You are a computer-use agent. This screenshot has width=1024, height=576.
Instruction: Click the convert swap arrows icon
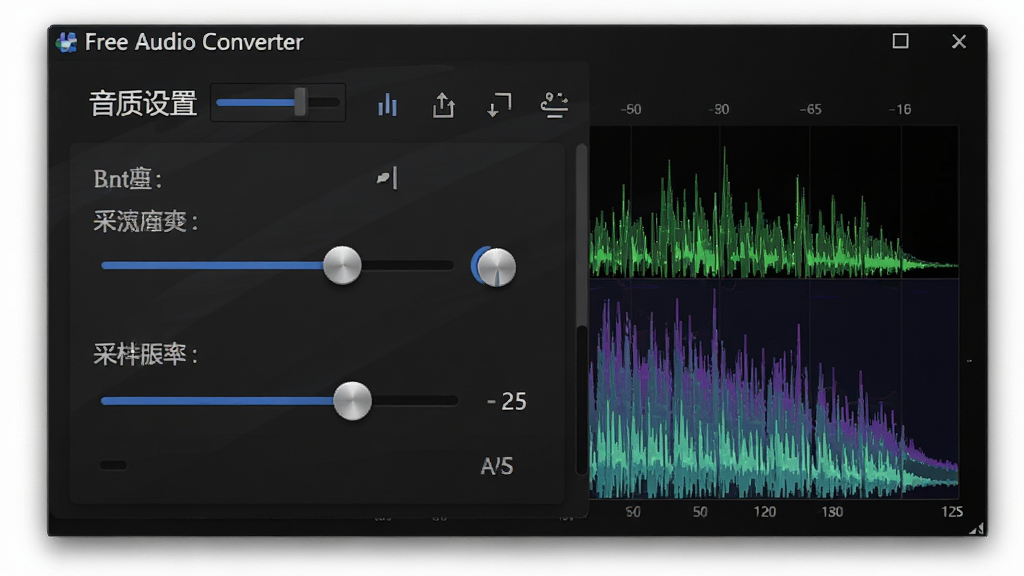(x=499, y=104)
